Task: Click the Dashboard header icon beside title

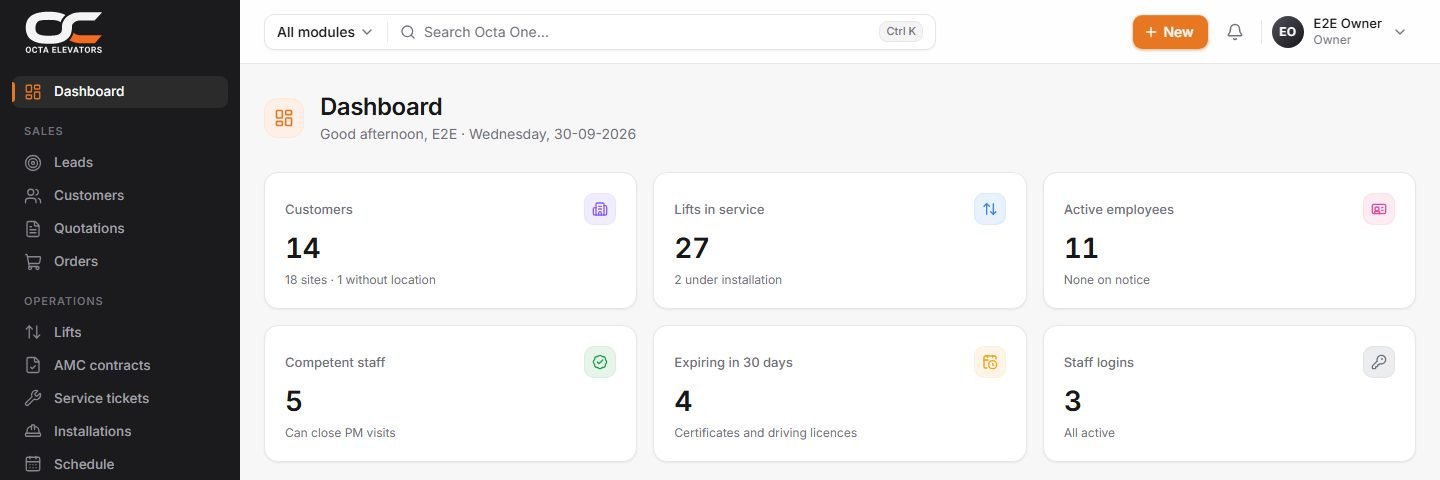Action: click(284, 118)
